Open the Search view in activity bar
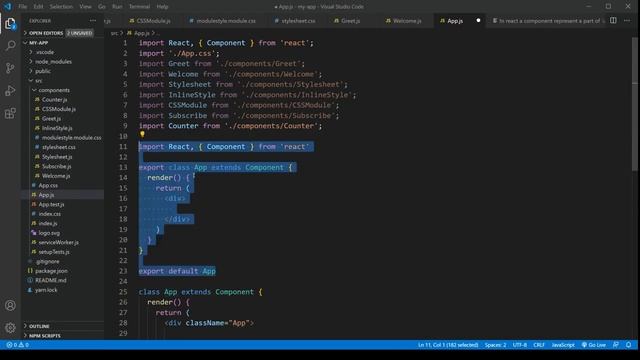The width and height of the screenshot is (640, 360). 10,45
